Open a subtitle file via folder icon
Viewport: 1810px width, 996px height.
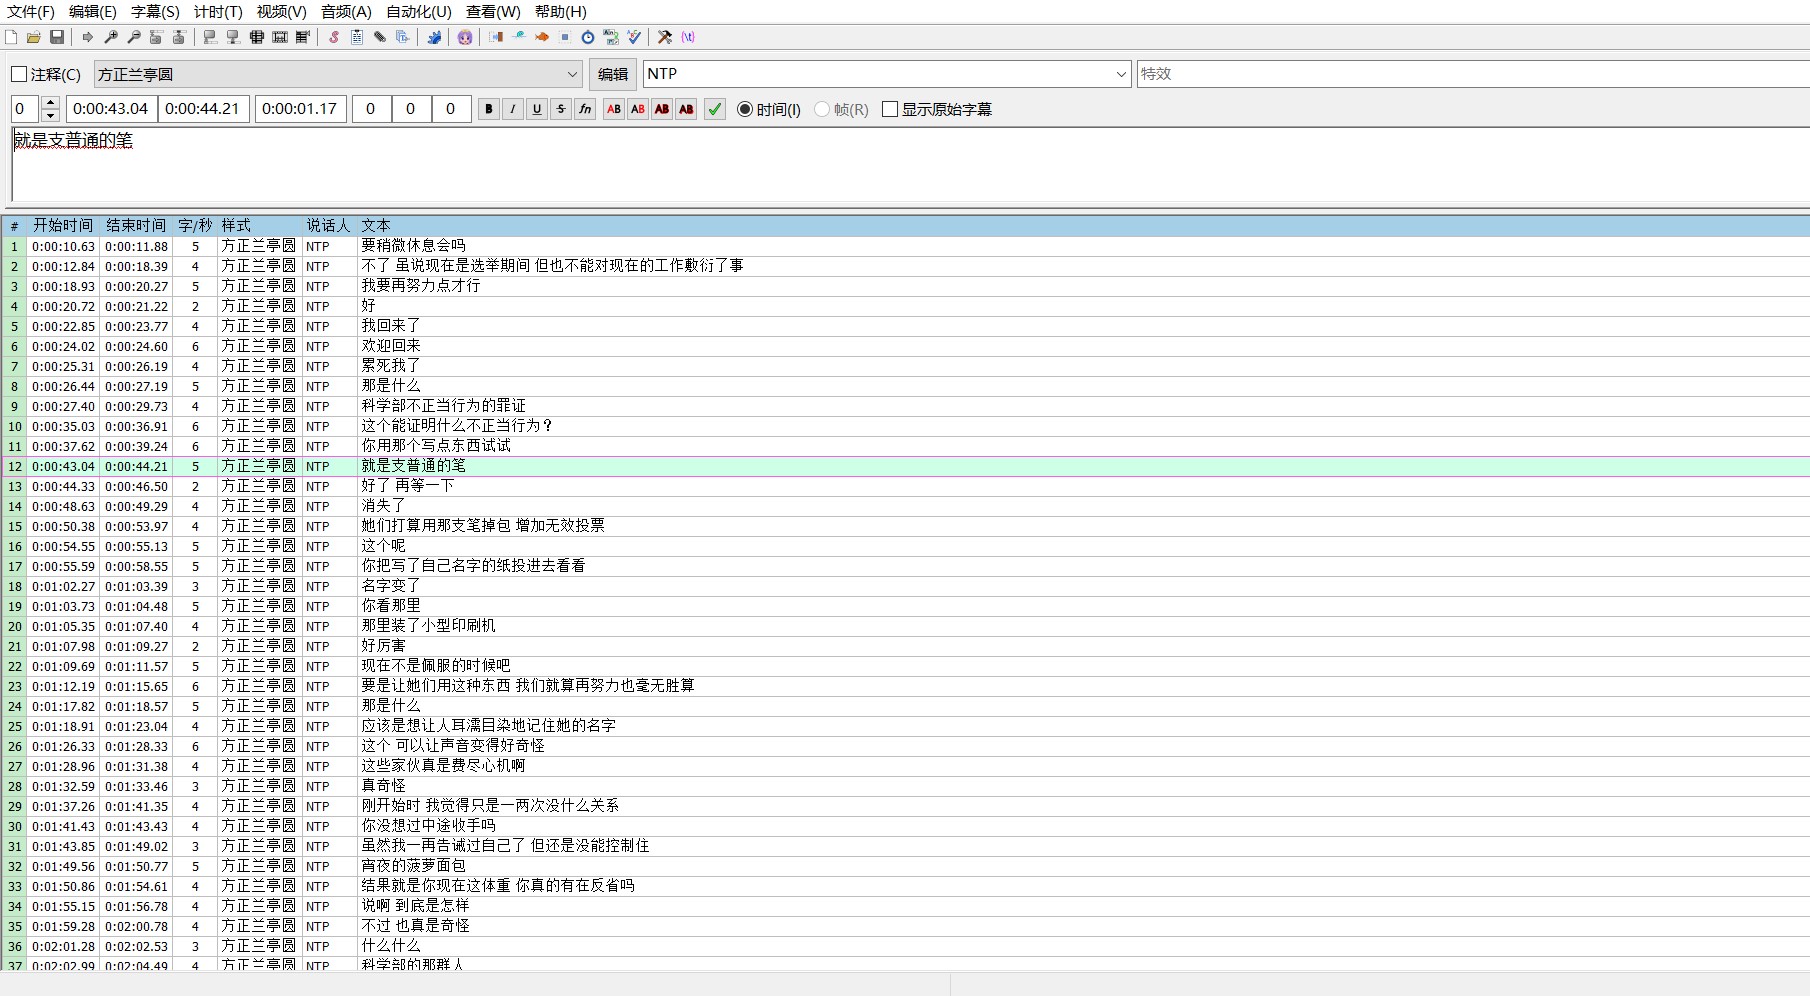(34, 37)
